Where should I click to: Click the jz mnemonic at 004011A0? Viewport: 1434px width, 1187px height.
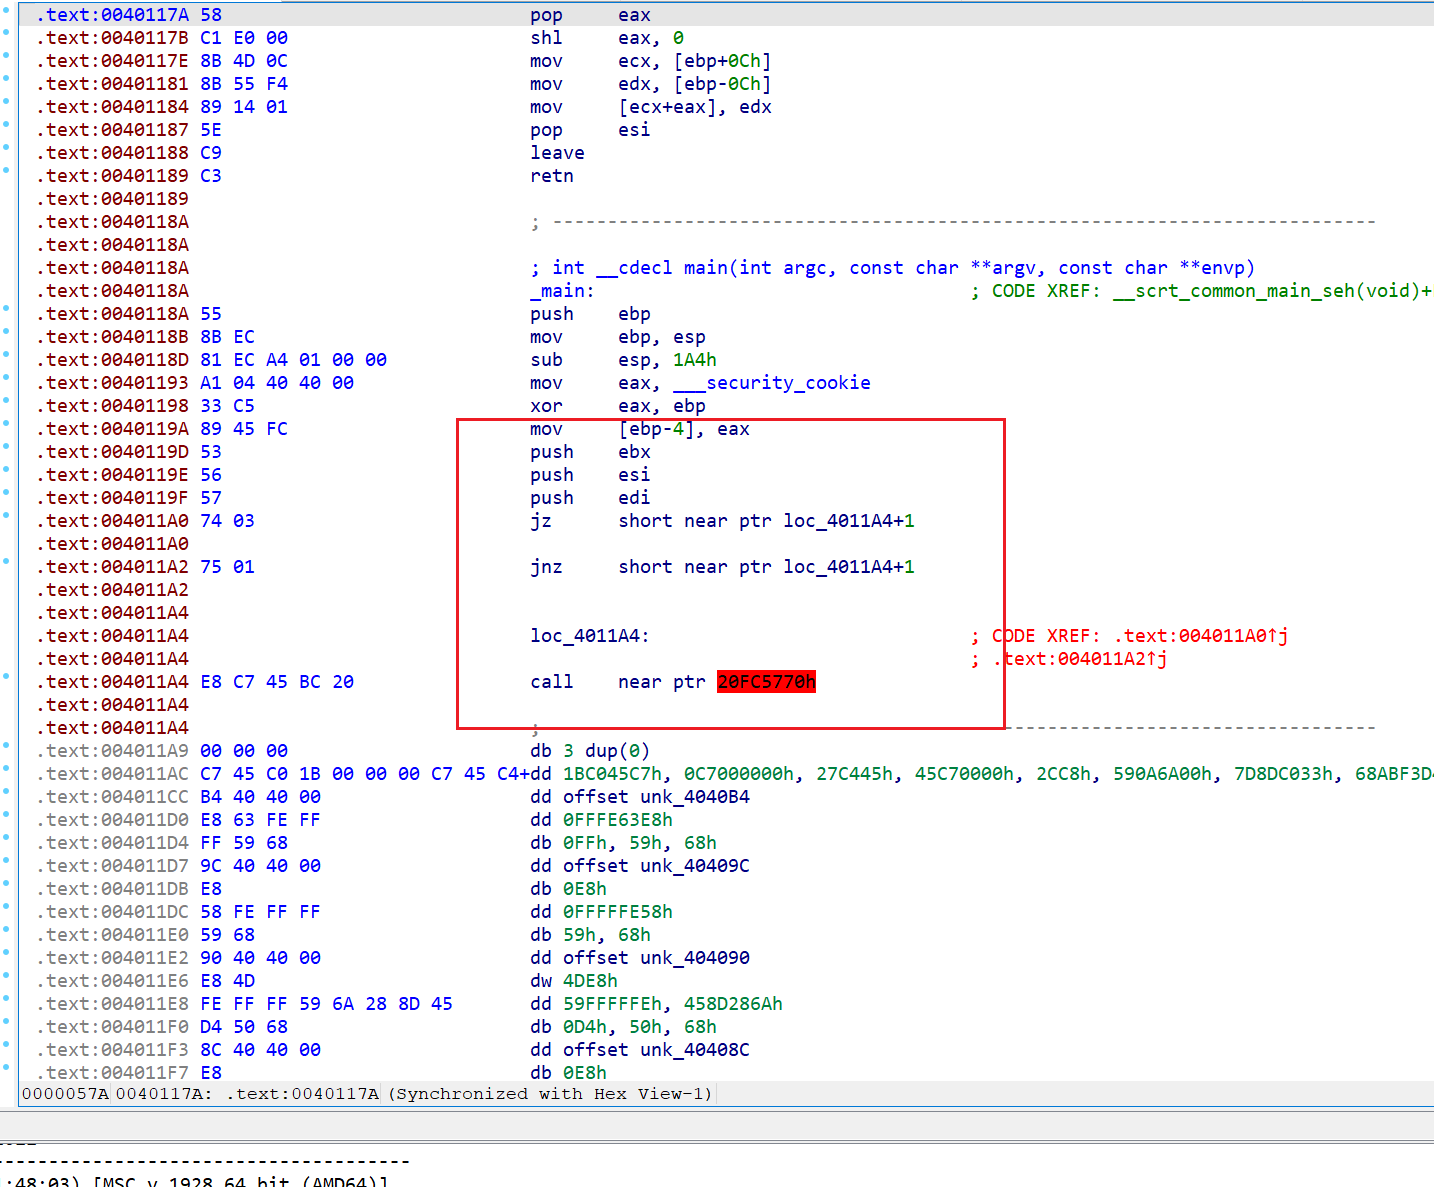coord(541,521)
